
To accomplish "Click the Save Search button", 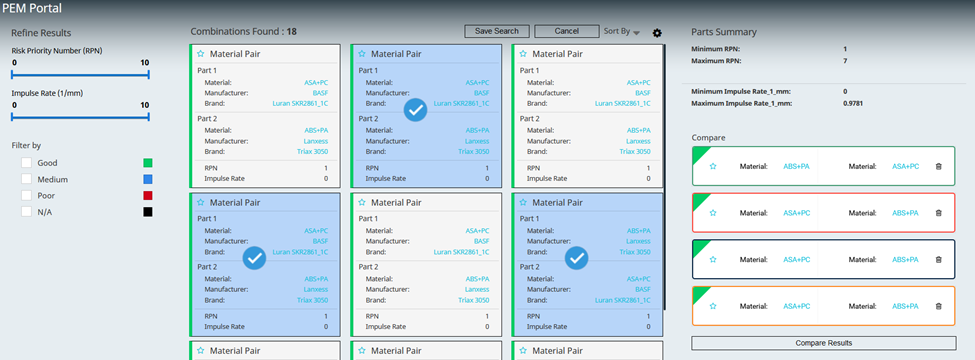I will click(497, 31).
